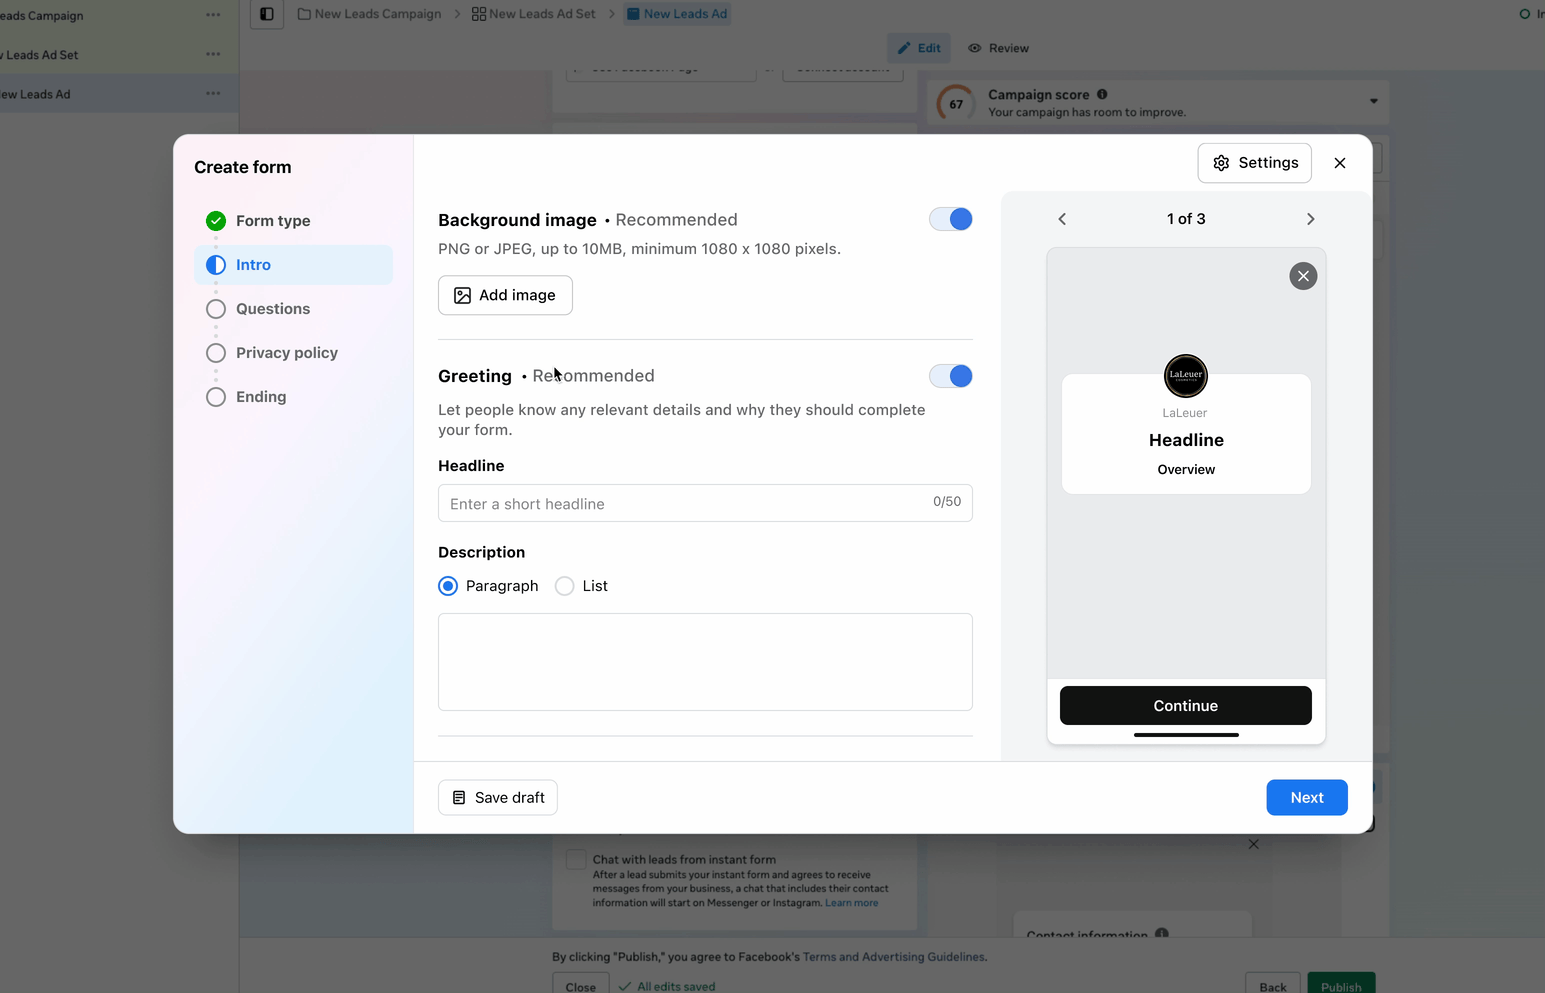The height and width of the screenshot is (993, 1545).
Task: Toggle the Greeting switch off
Action: tap(950, 376)
